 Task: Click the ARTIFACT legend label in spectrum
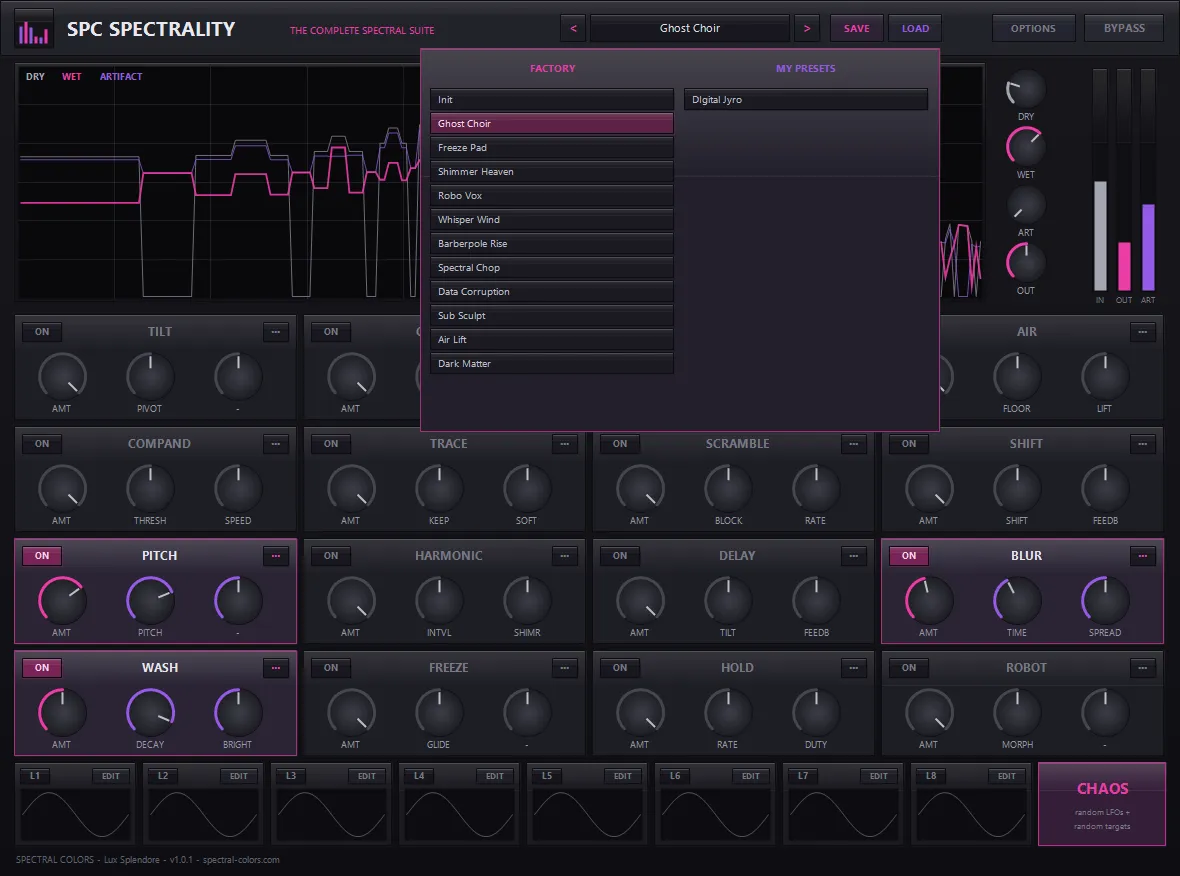[121, 77]
